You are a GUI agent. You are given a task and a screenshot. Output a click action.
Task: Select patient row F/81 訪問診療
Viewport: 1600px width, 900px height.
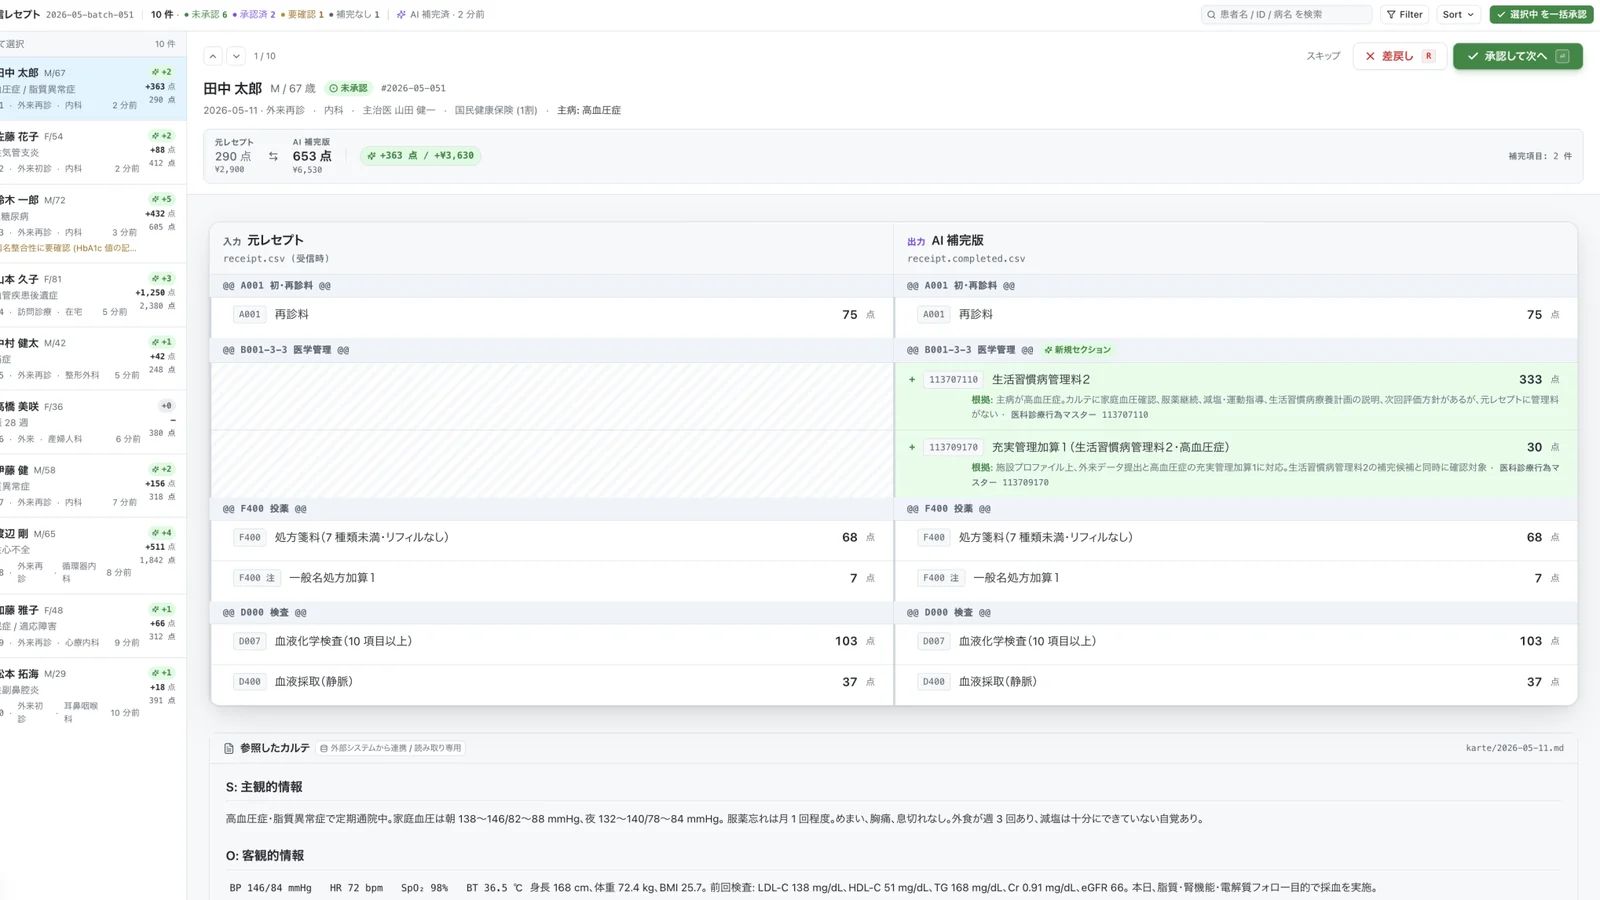93,295
